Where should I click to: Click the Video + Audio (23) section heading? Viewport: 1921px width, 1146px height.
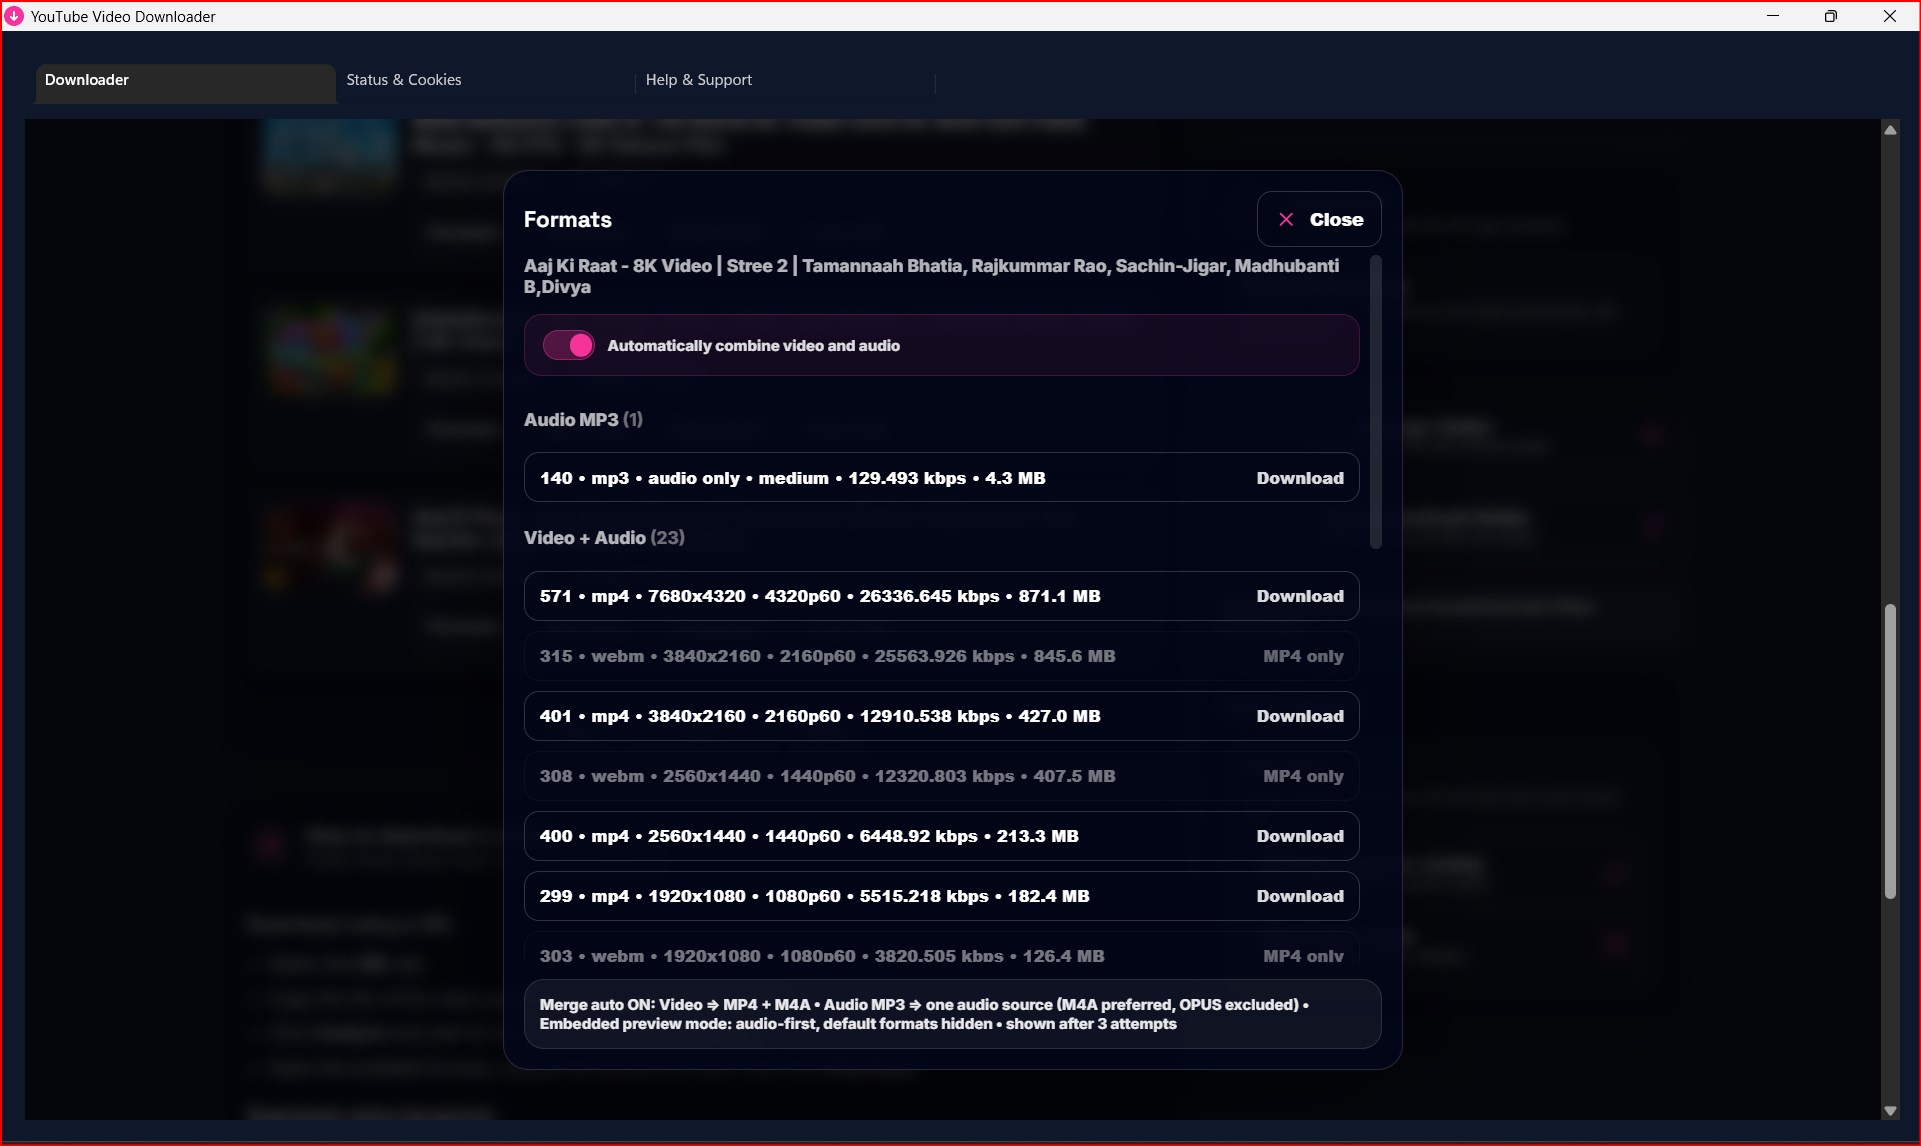coord(604,538)
